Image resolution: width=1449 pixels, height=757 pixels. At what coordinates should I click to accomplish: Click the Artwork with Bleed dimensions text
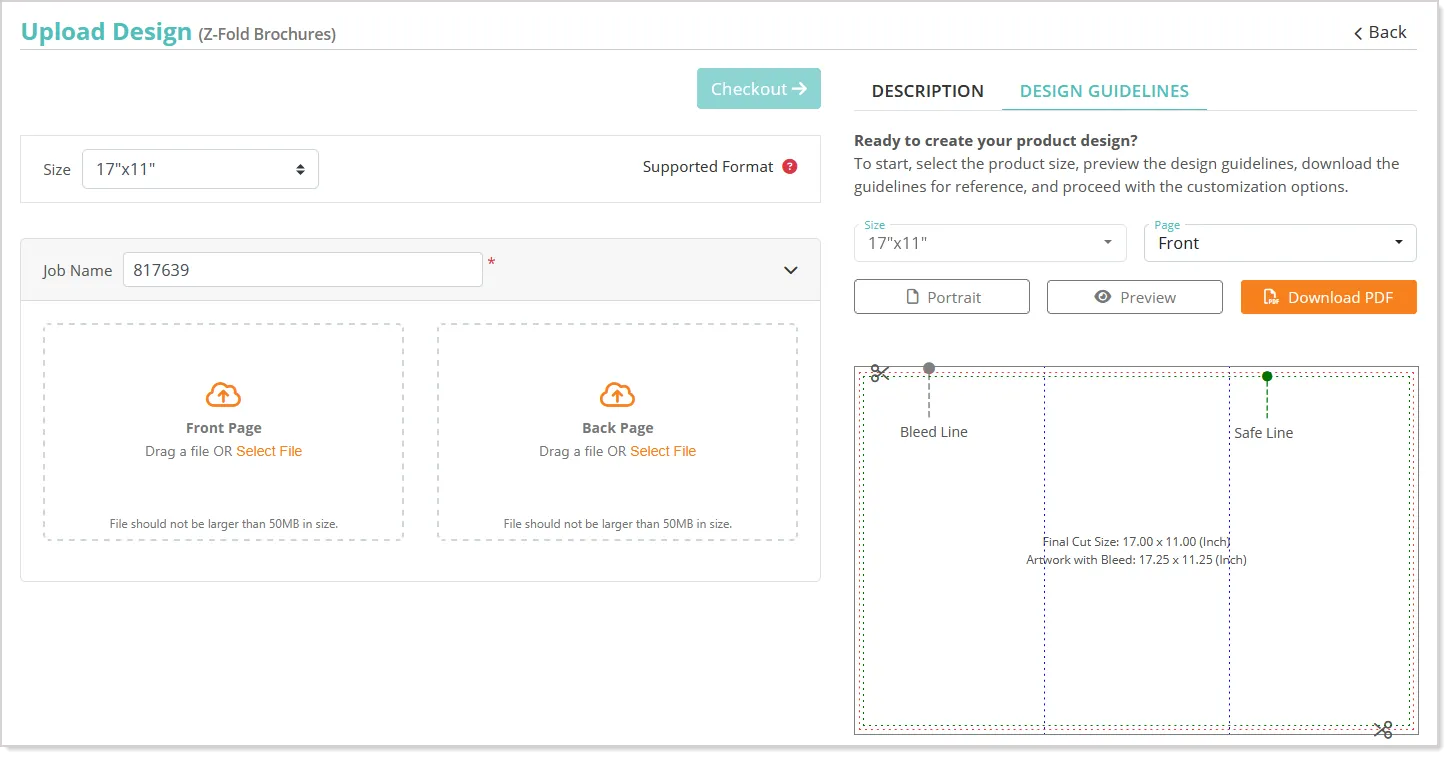(1137, 560)
